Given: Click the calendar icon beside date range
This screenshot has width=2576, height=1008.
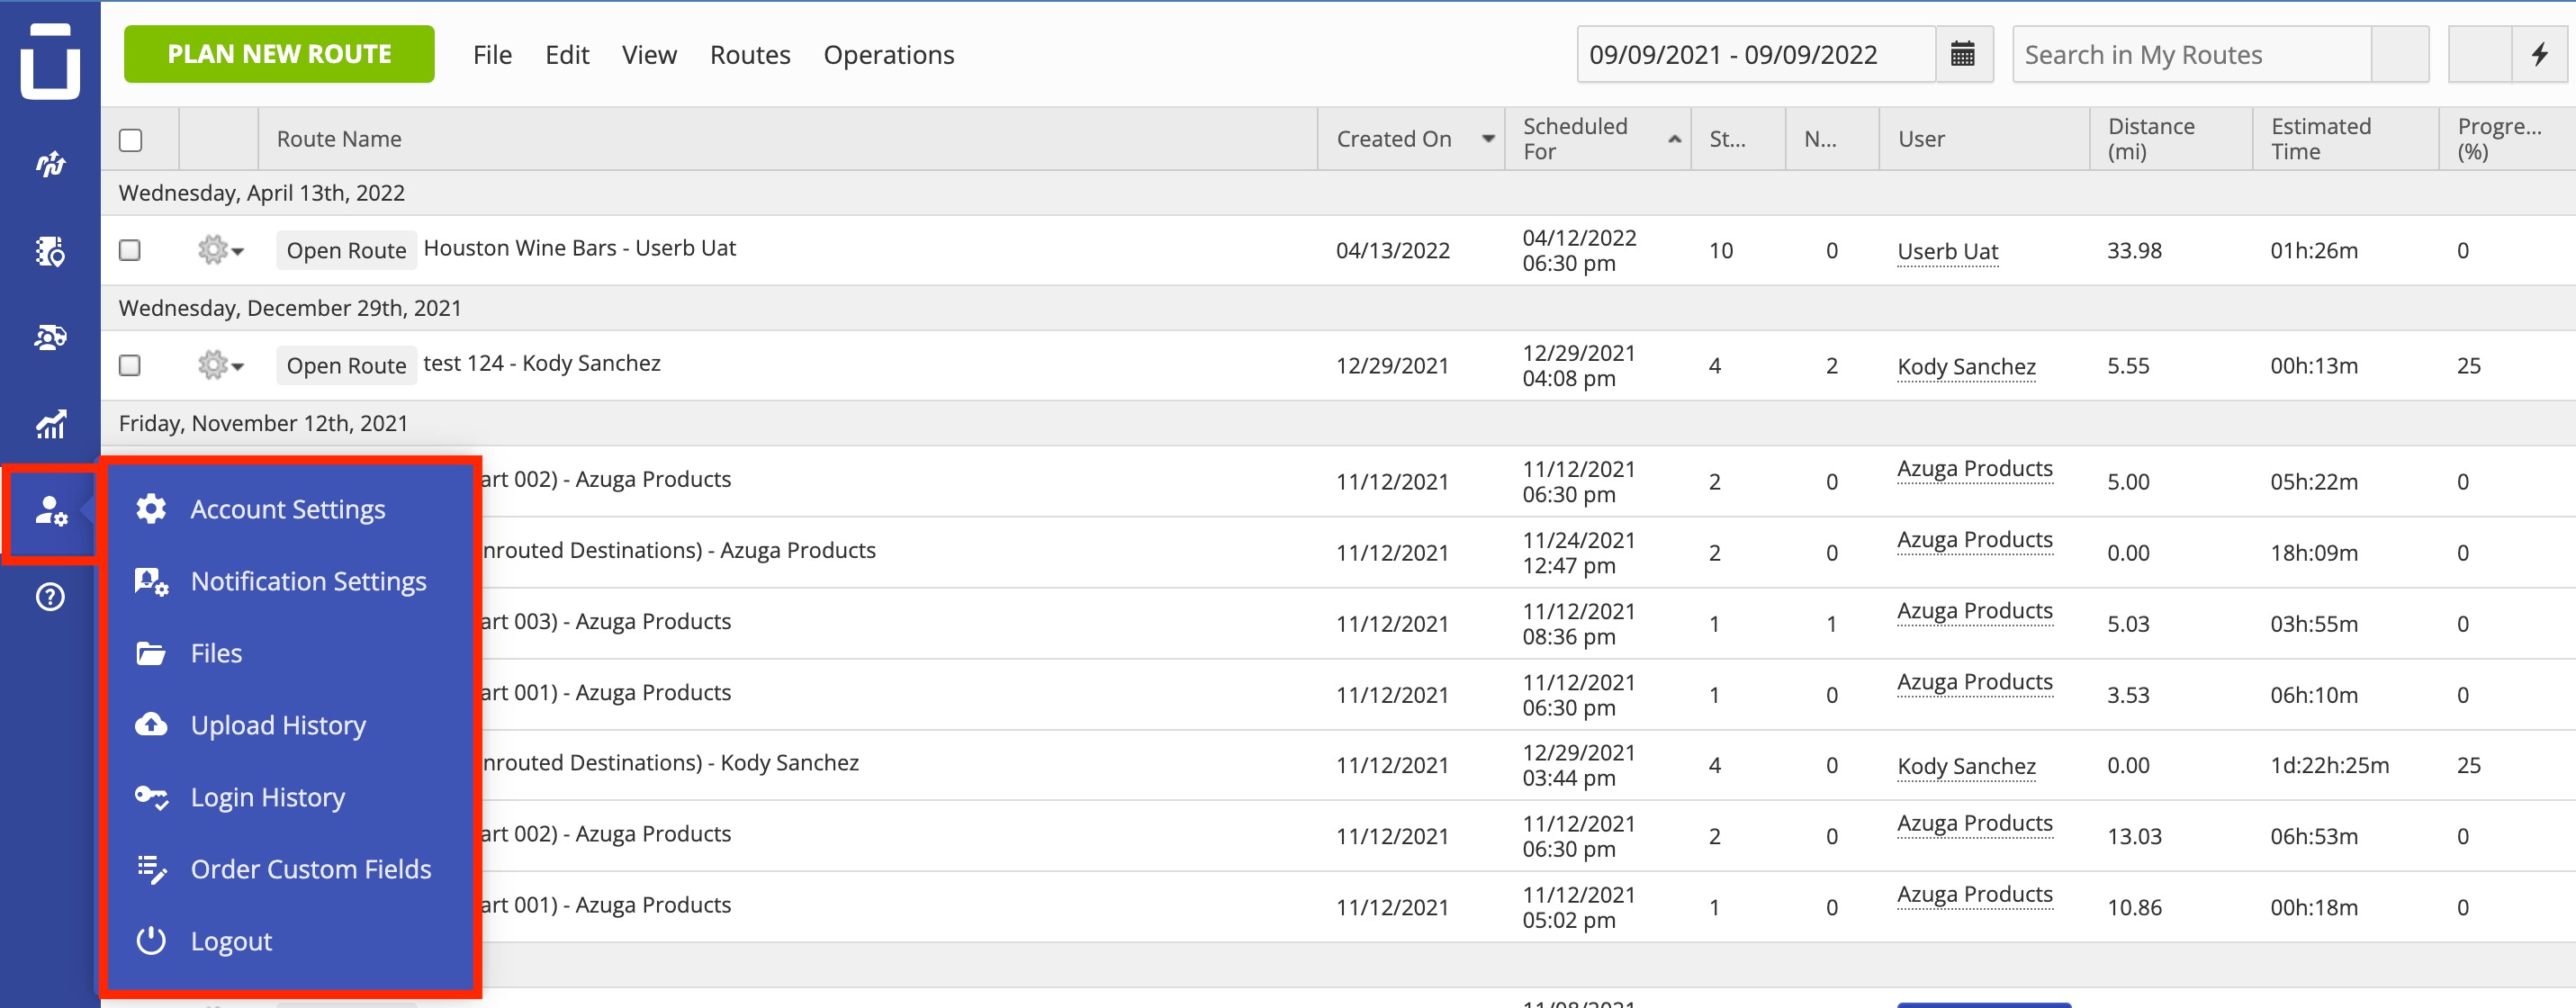Looking at the screenshot, I should (1962, 54).
